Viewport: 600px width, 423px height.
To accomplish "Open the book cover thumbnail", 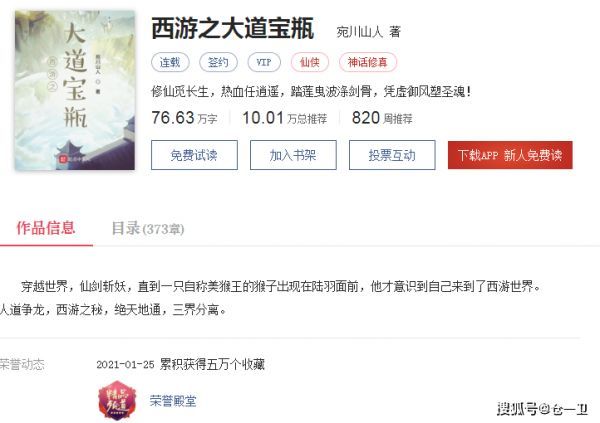I will [x=75, y=90].
